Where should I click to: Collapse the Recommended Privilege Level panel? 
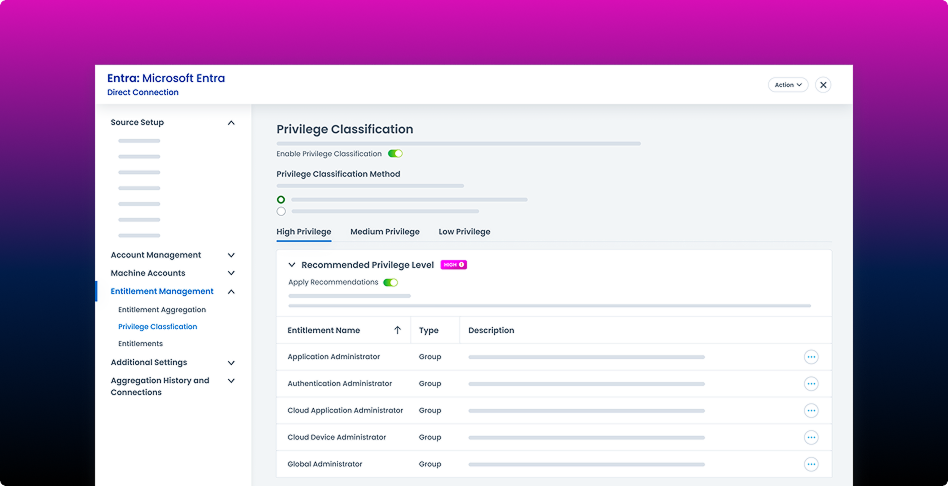pos(291,265)
